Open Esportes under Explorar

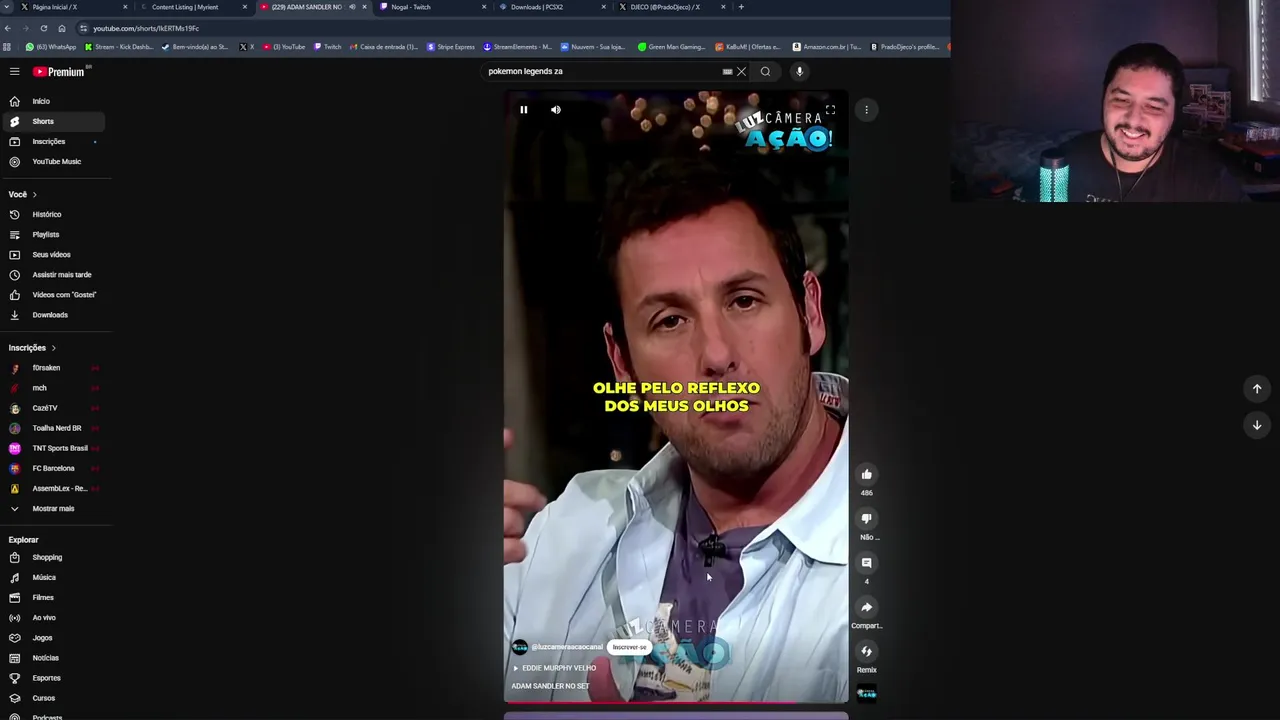pyautogui.click(x=52, y=678)
